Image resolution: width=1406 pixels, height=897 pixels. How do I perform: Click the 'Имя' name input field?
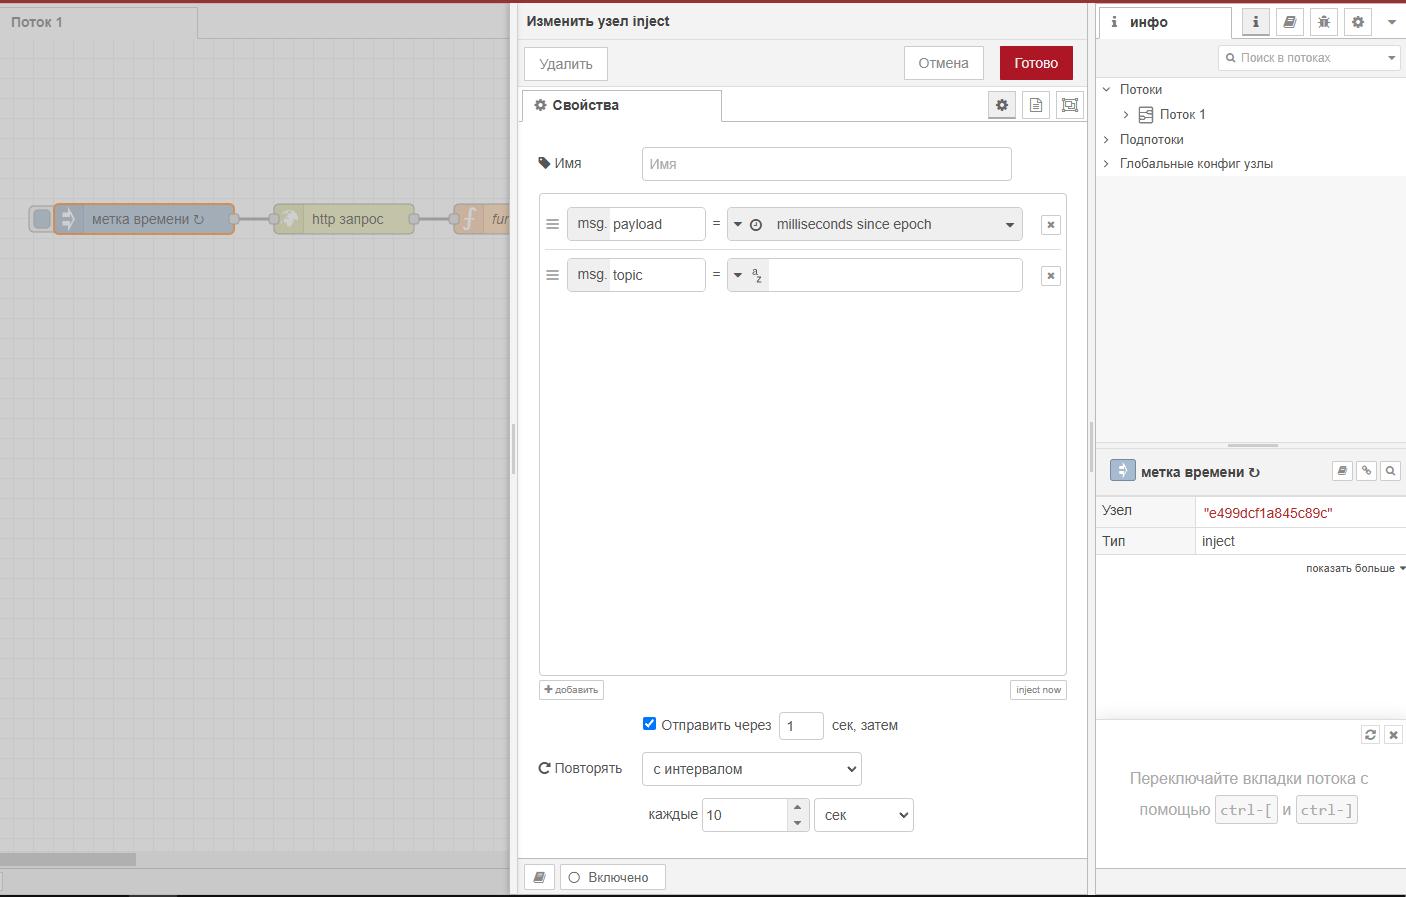826,164
